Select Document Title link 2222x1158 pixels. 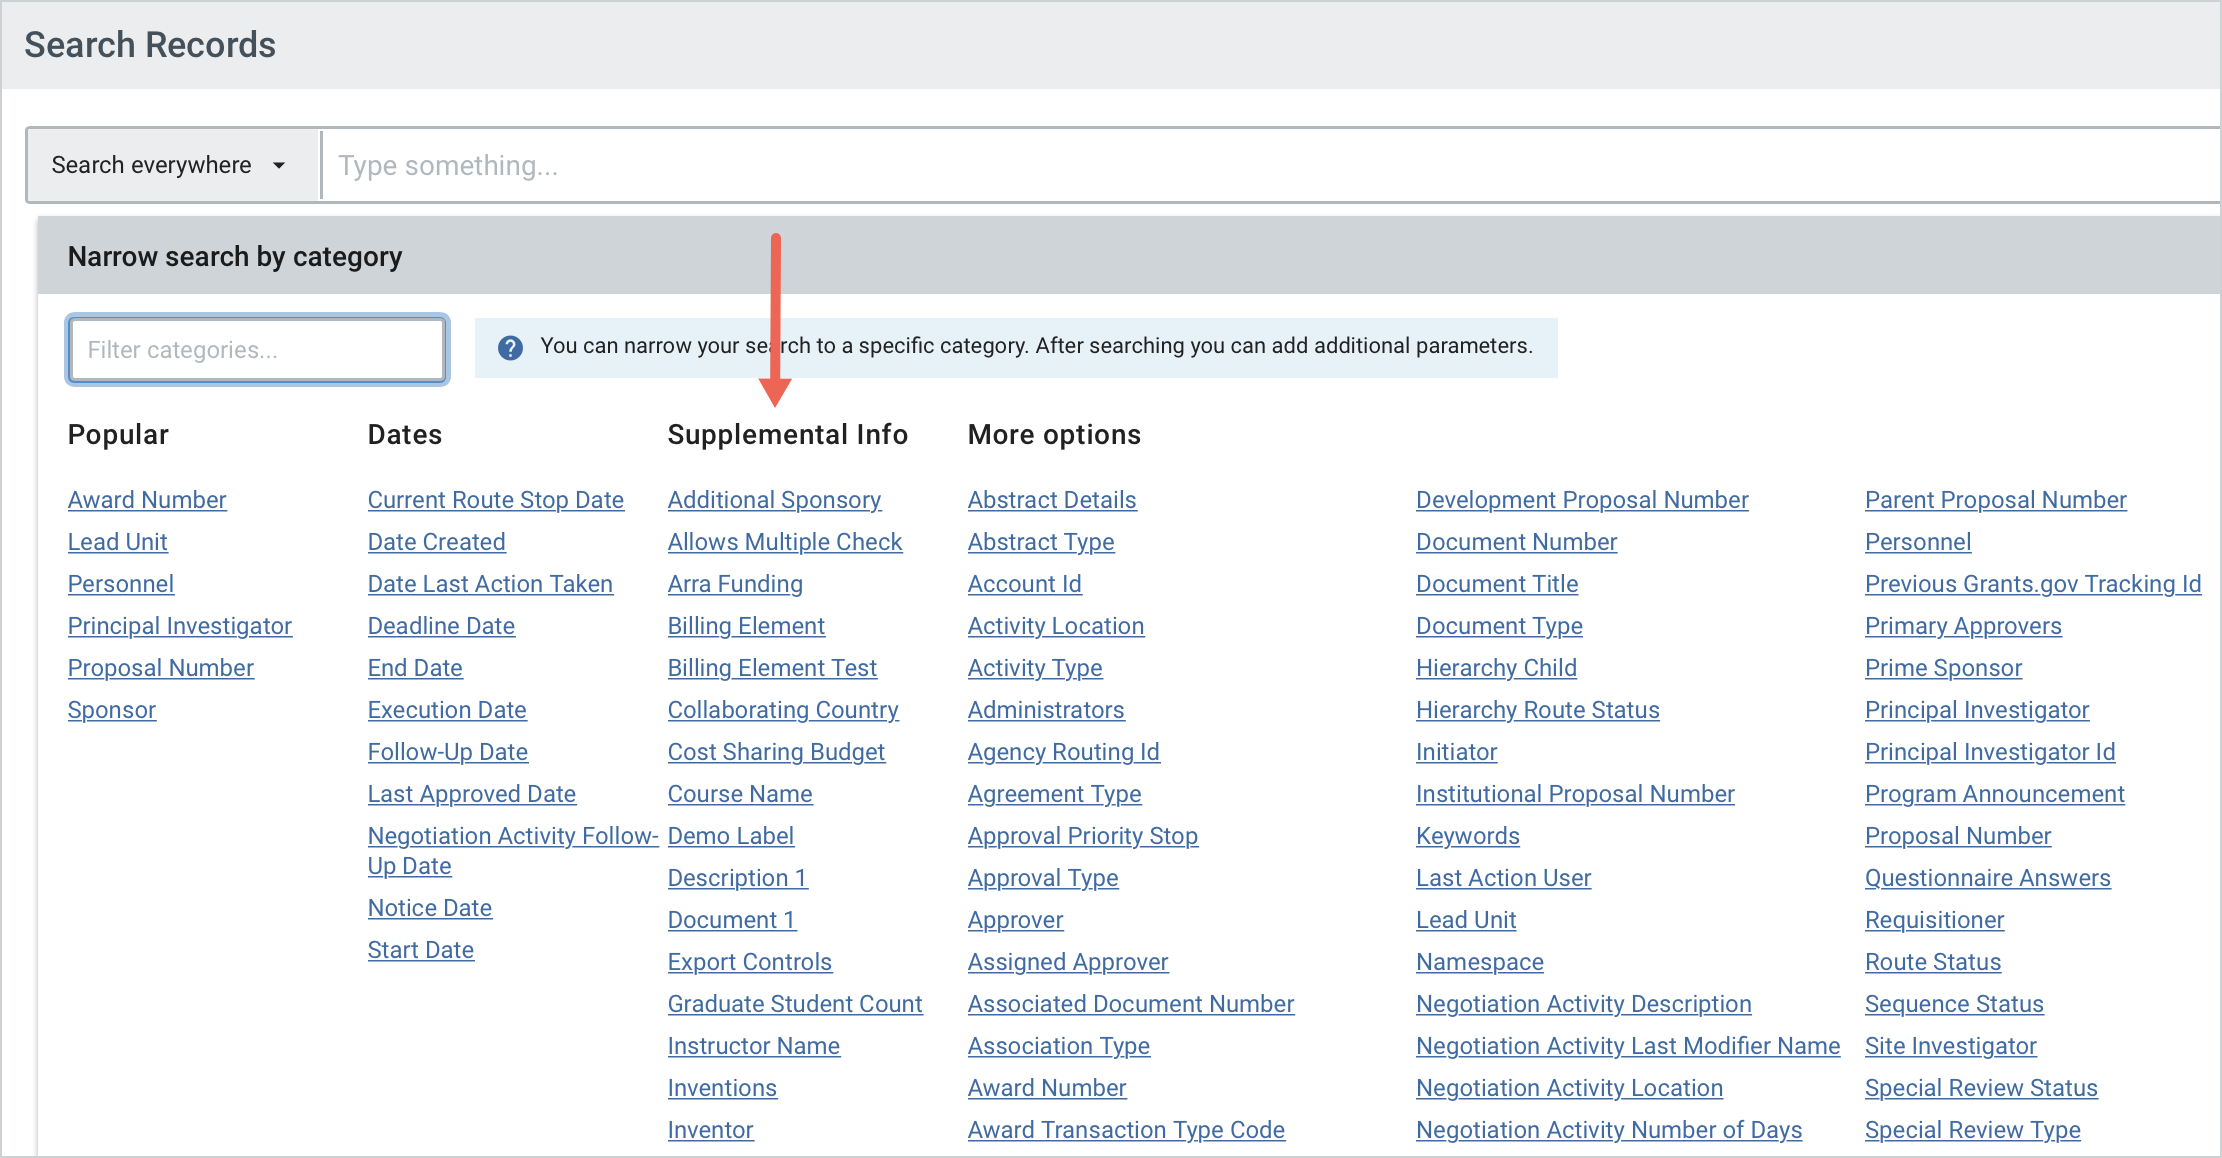(1497, 584)
